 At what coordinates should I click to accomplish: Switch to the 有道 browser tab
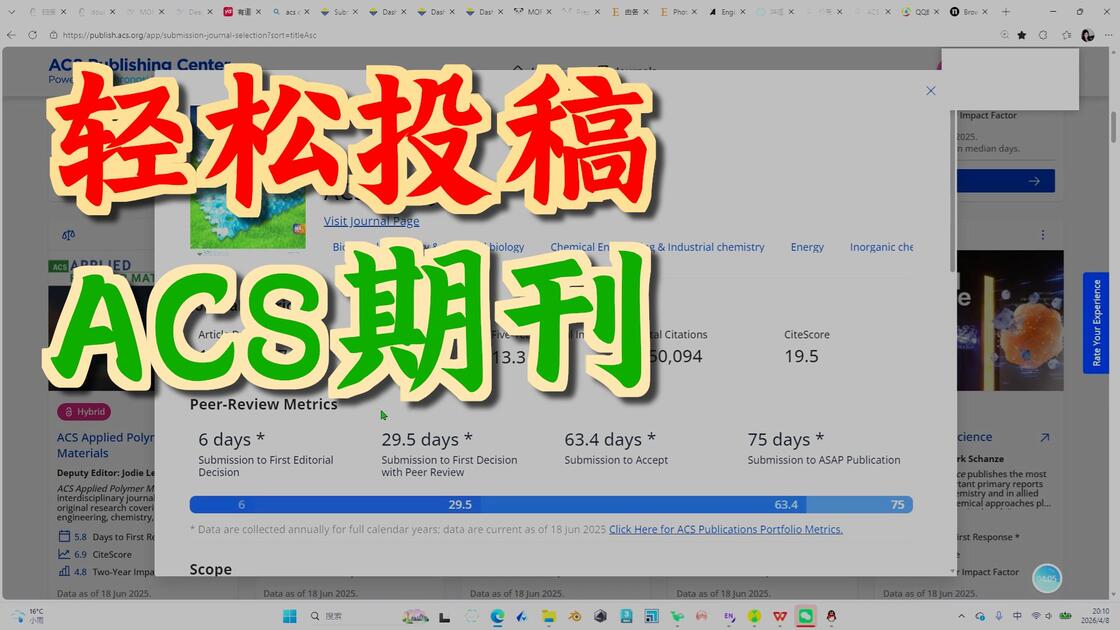(242, 11)
